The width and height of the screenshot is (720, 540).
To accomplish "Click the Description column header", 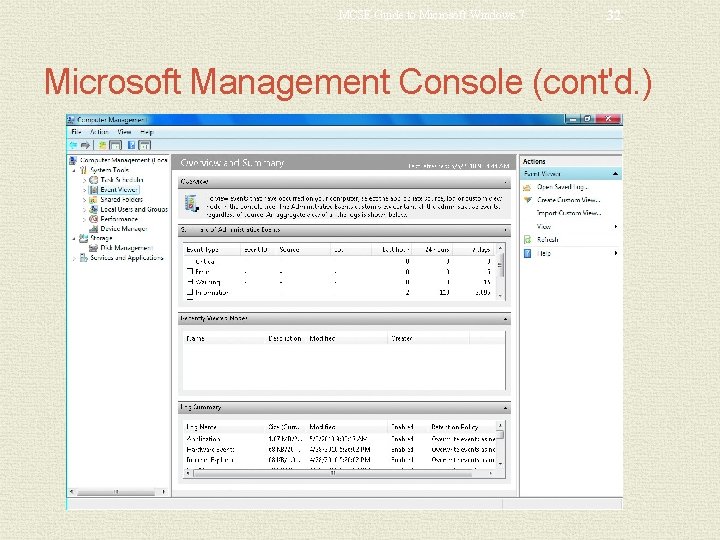I will 285,339.
